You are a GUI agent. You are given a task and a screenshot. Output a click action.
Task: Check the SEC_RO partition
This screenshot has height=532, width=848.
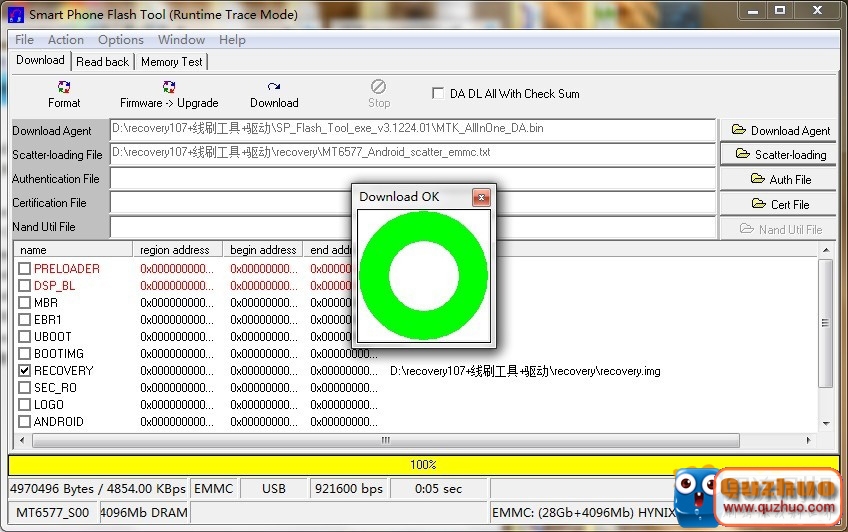[24, 387]
